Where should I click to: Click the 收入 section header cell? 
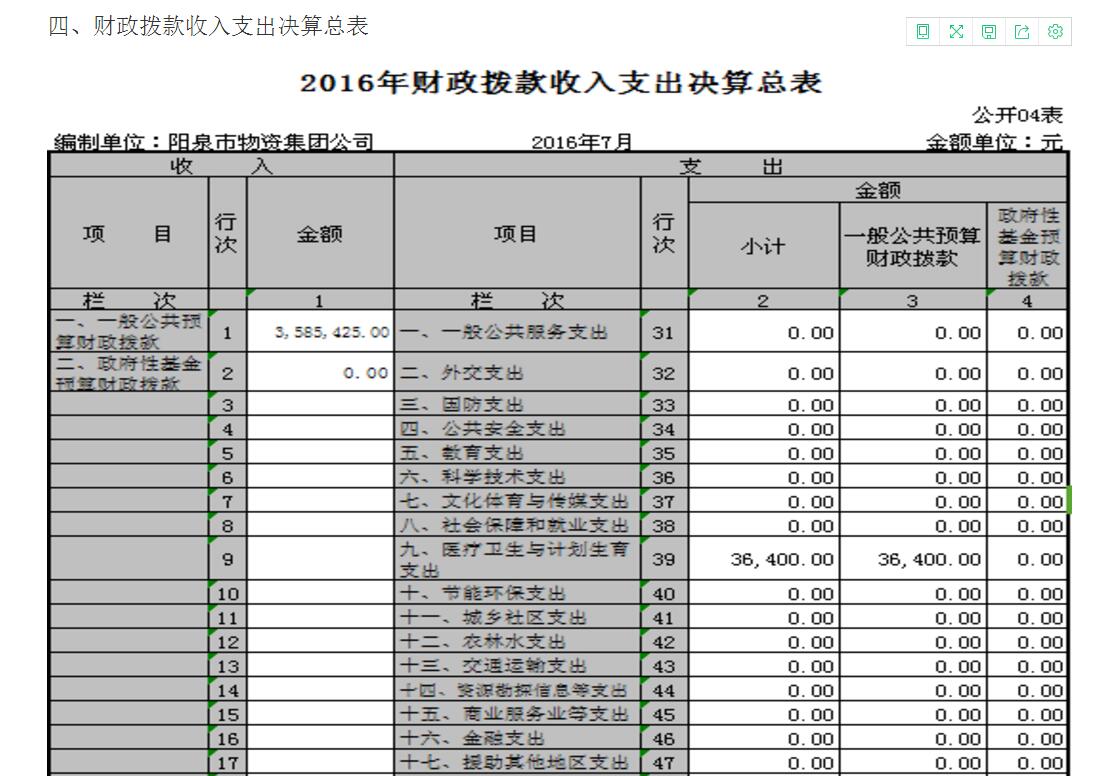(221, 166)
